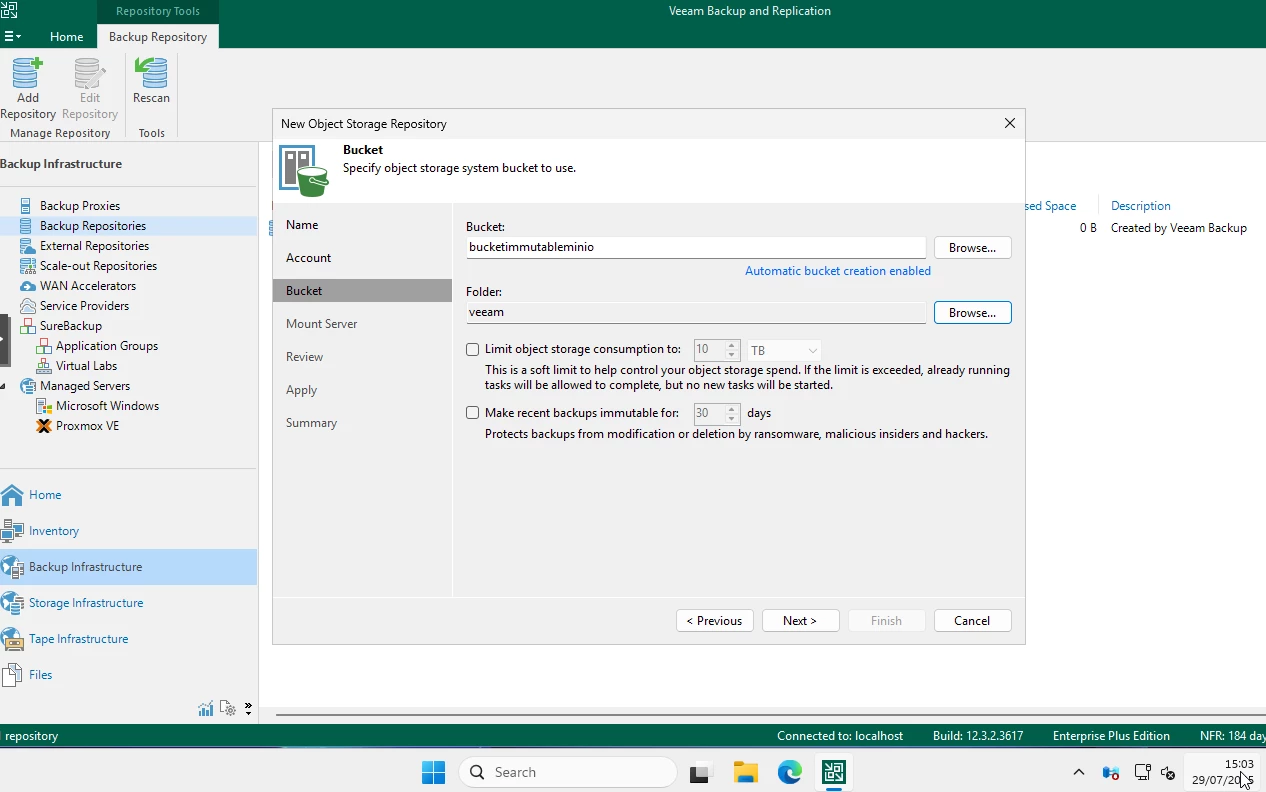The width and height of the screenshot is (1266, 792).
Task: Click the storage limit number field
Action: (709, 350)
